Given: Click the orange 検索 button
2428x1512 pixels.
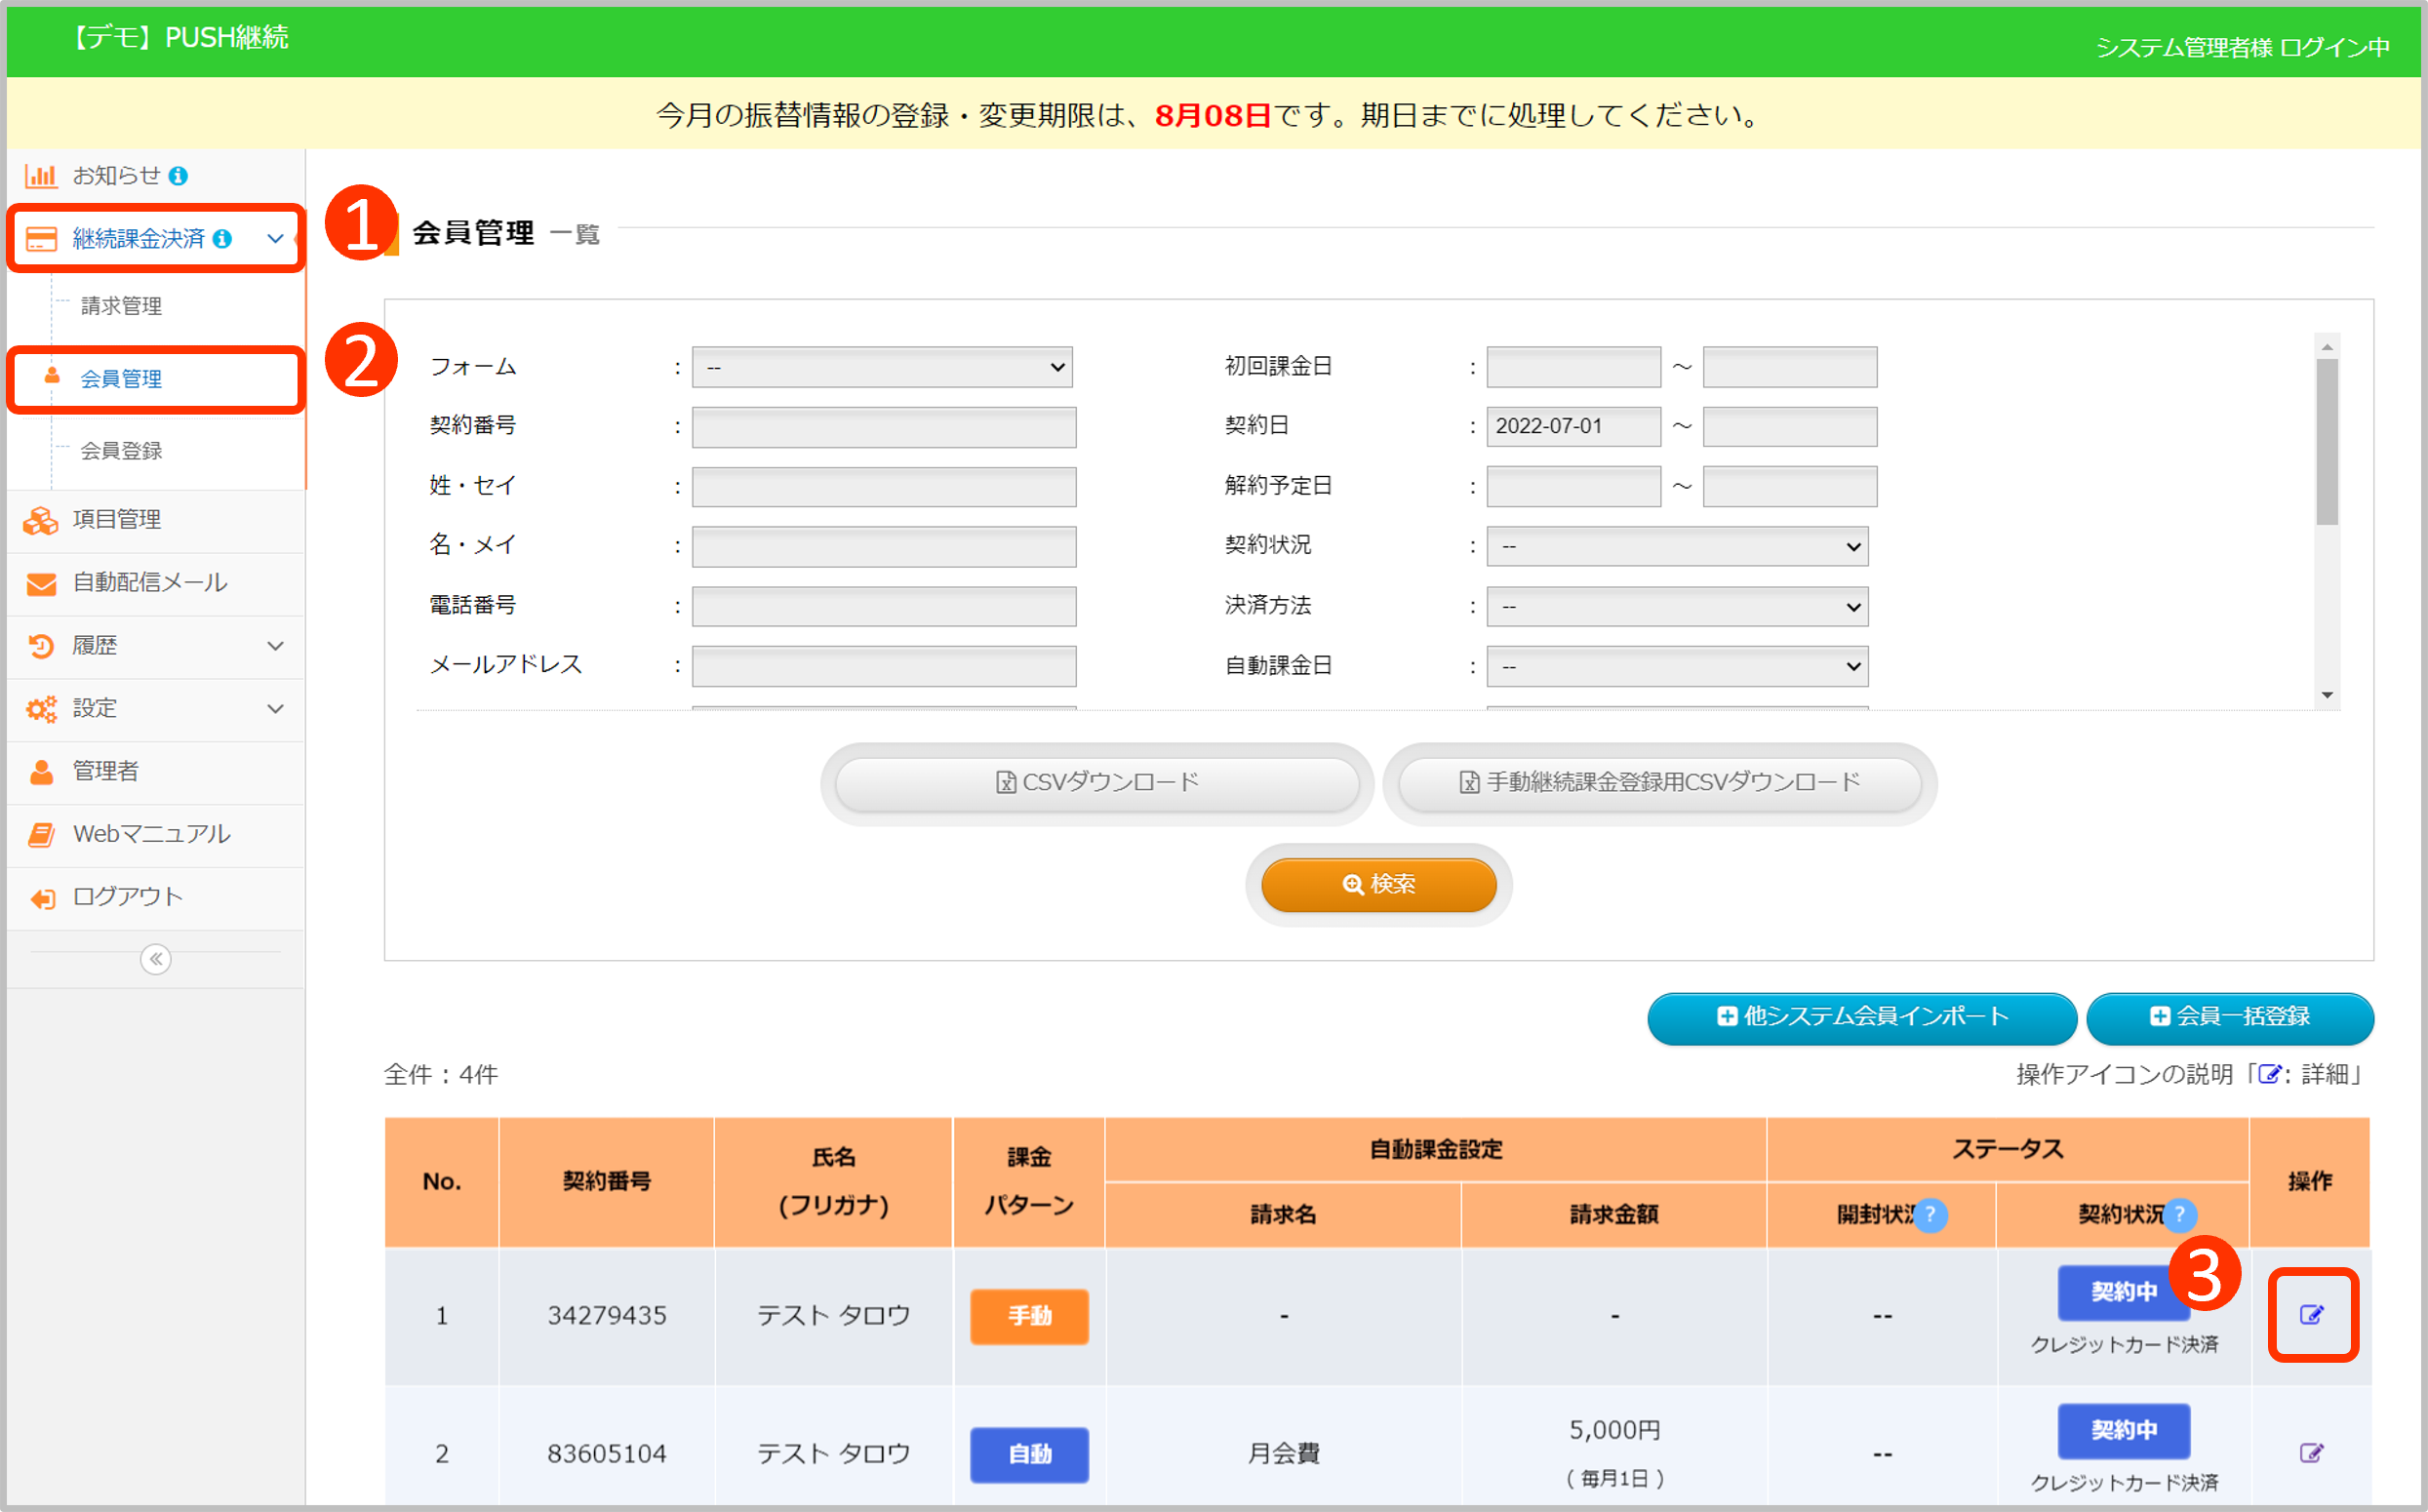Looking at the screenshot, I should click(x=1378, y=884).
